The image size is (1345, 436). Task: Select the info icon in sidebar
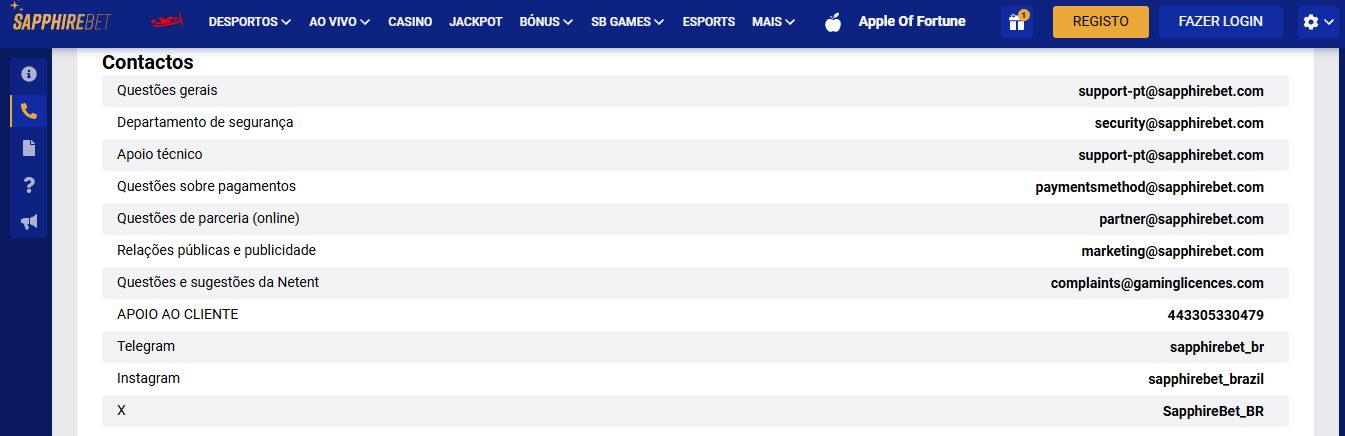pyautogui.click(x=29, y=74)
